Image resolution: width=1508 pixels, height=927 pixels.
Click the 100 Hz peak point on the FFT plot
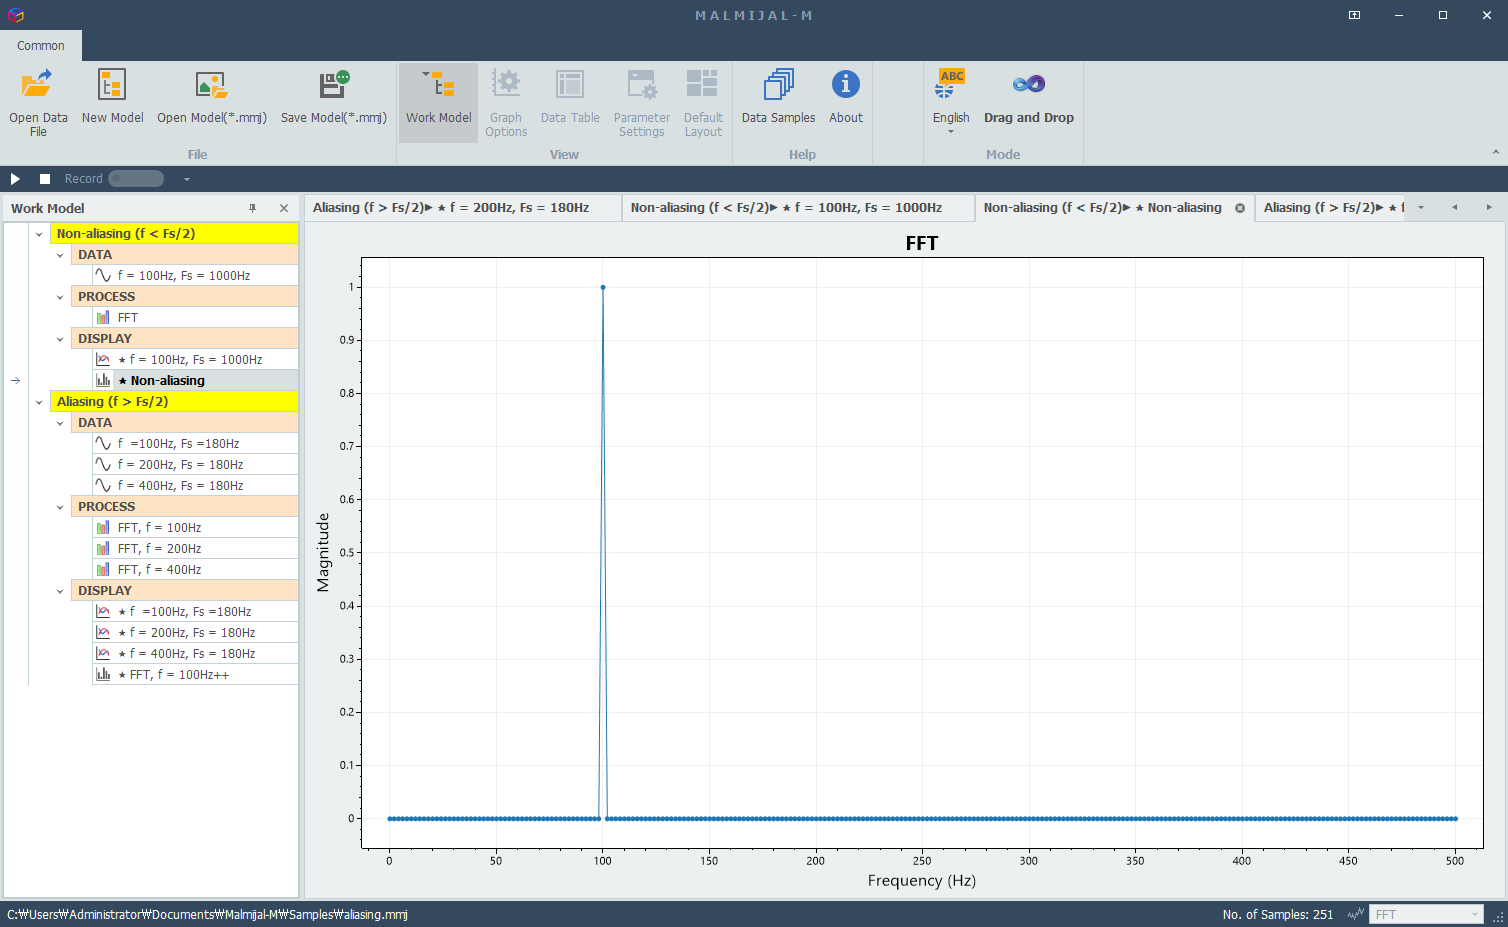[603, 287]
